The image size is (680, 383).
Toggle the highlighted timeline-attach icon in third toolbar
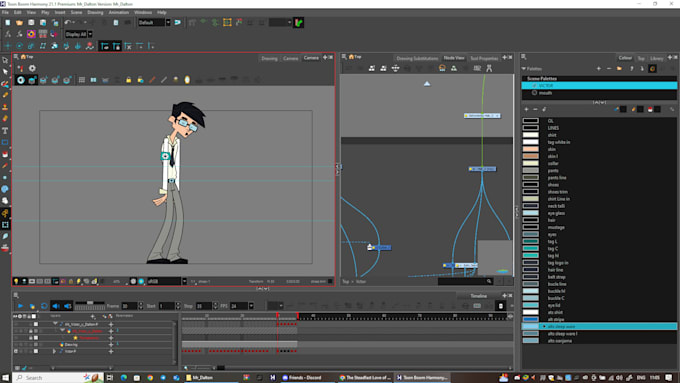tap(105, 46)
